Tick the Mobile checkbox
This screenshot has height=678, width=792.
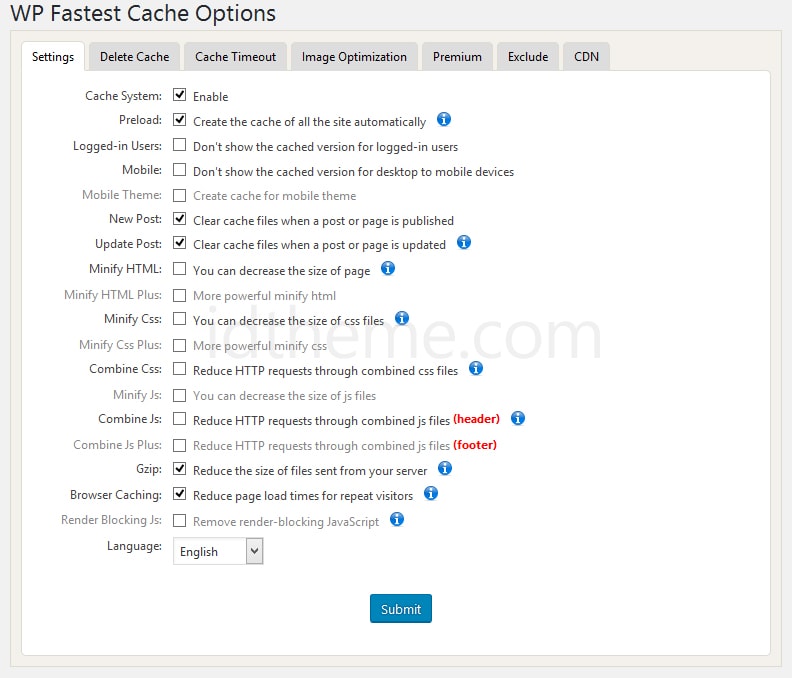179,170
